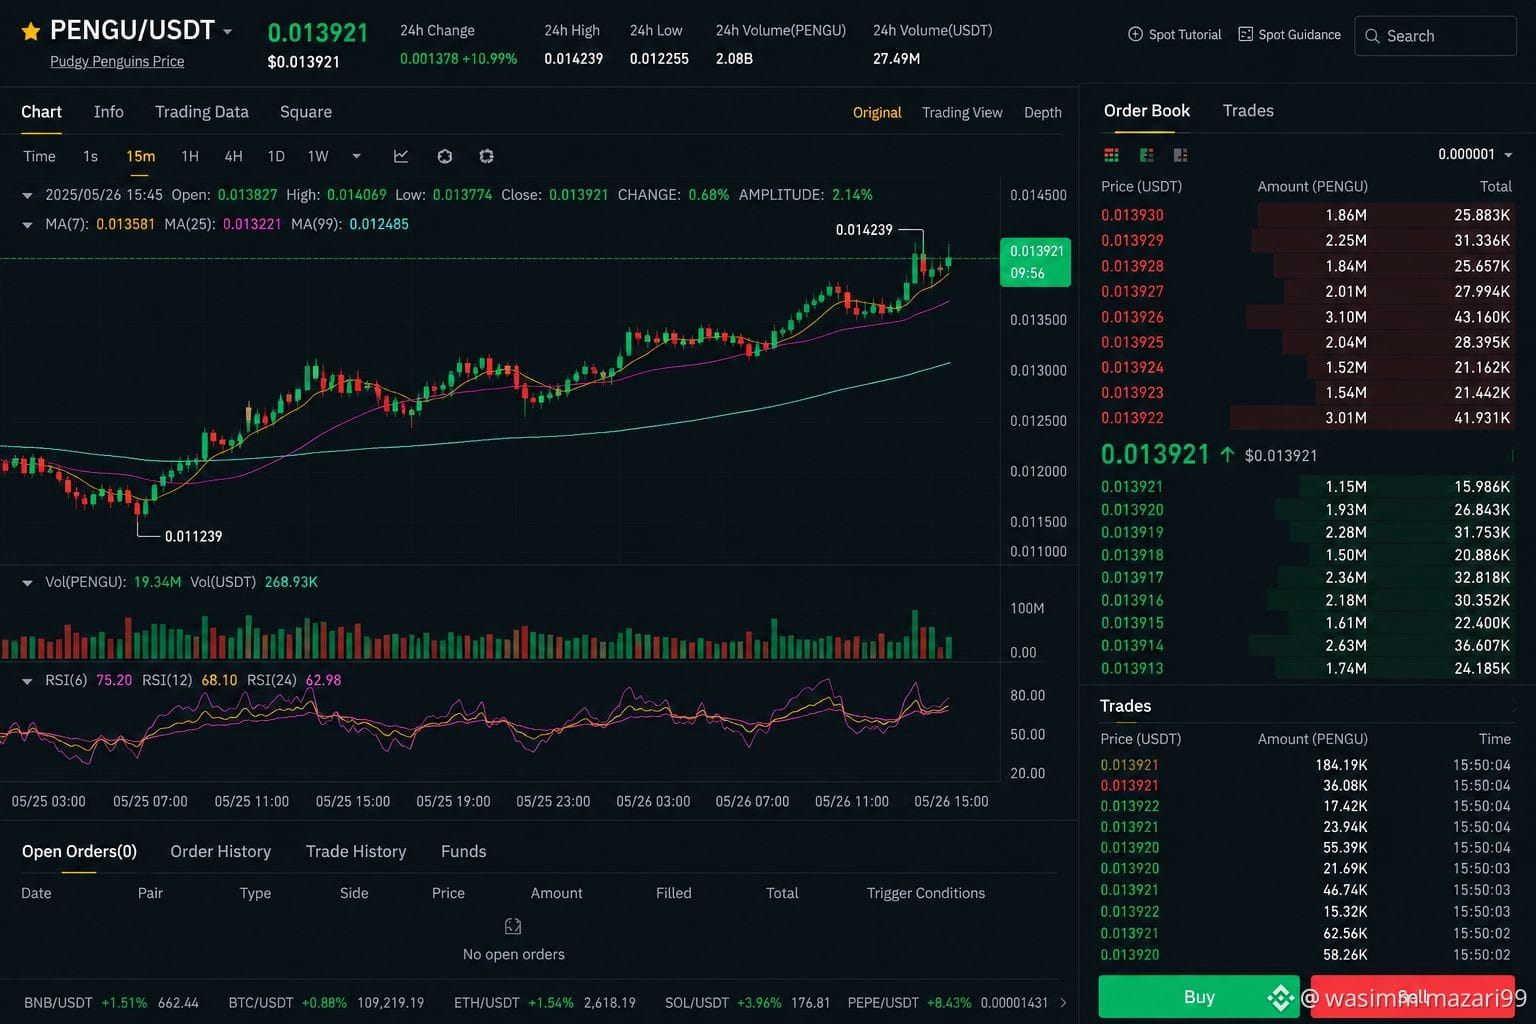The width and height of the screenshot is (1536, 1024).
Task: Select the Time interval option
Action: point(39,156)
